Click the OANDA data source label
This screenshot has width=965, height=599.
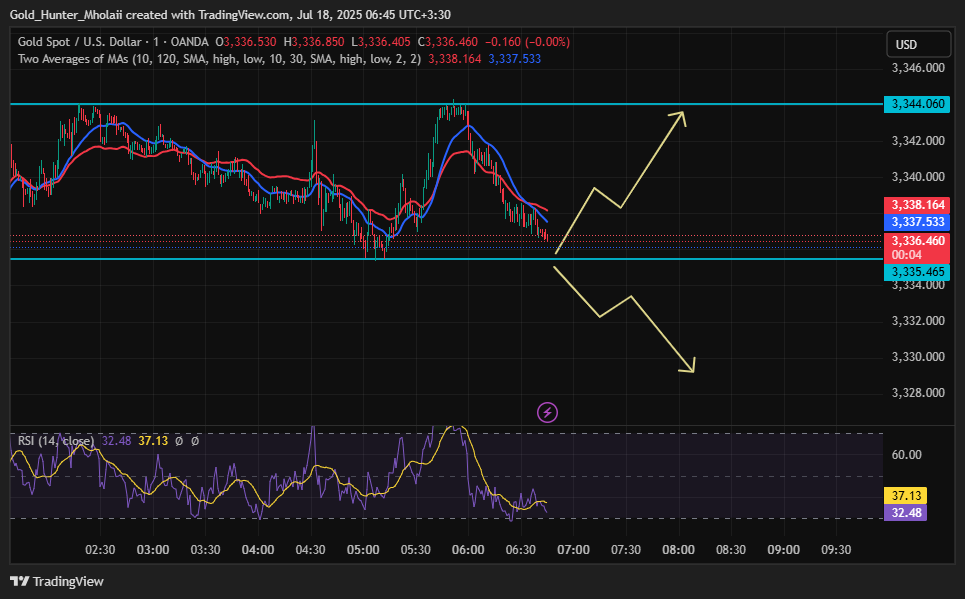click(x=189, y=42)
